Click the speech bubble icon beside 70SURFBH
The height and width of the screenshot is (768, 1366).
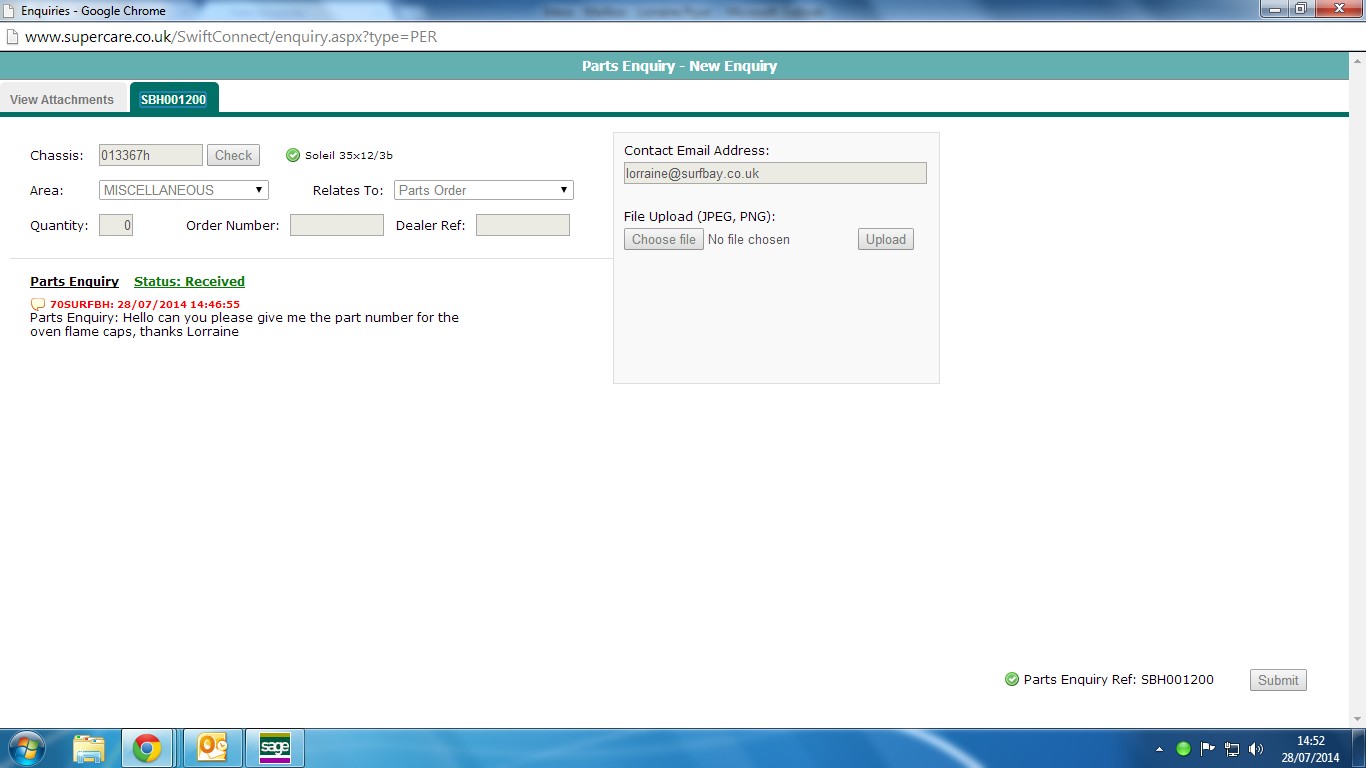(38, 304)
